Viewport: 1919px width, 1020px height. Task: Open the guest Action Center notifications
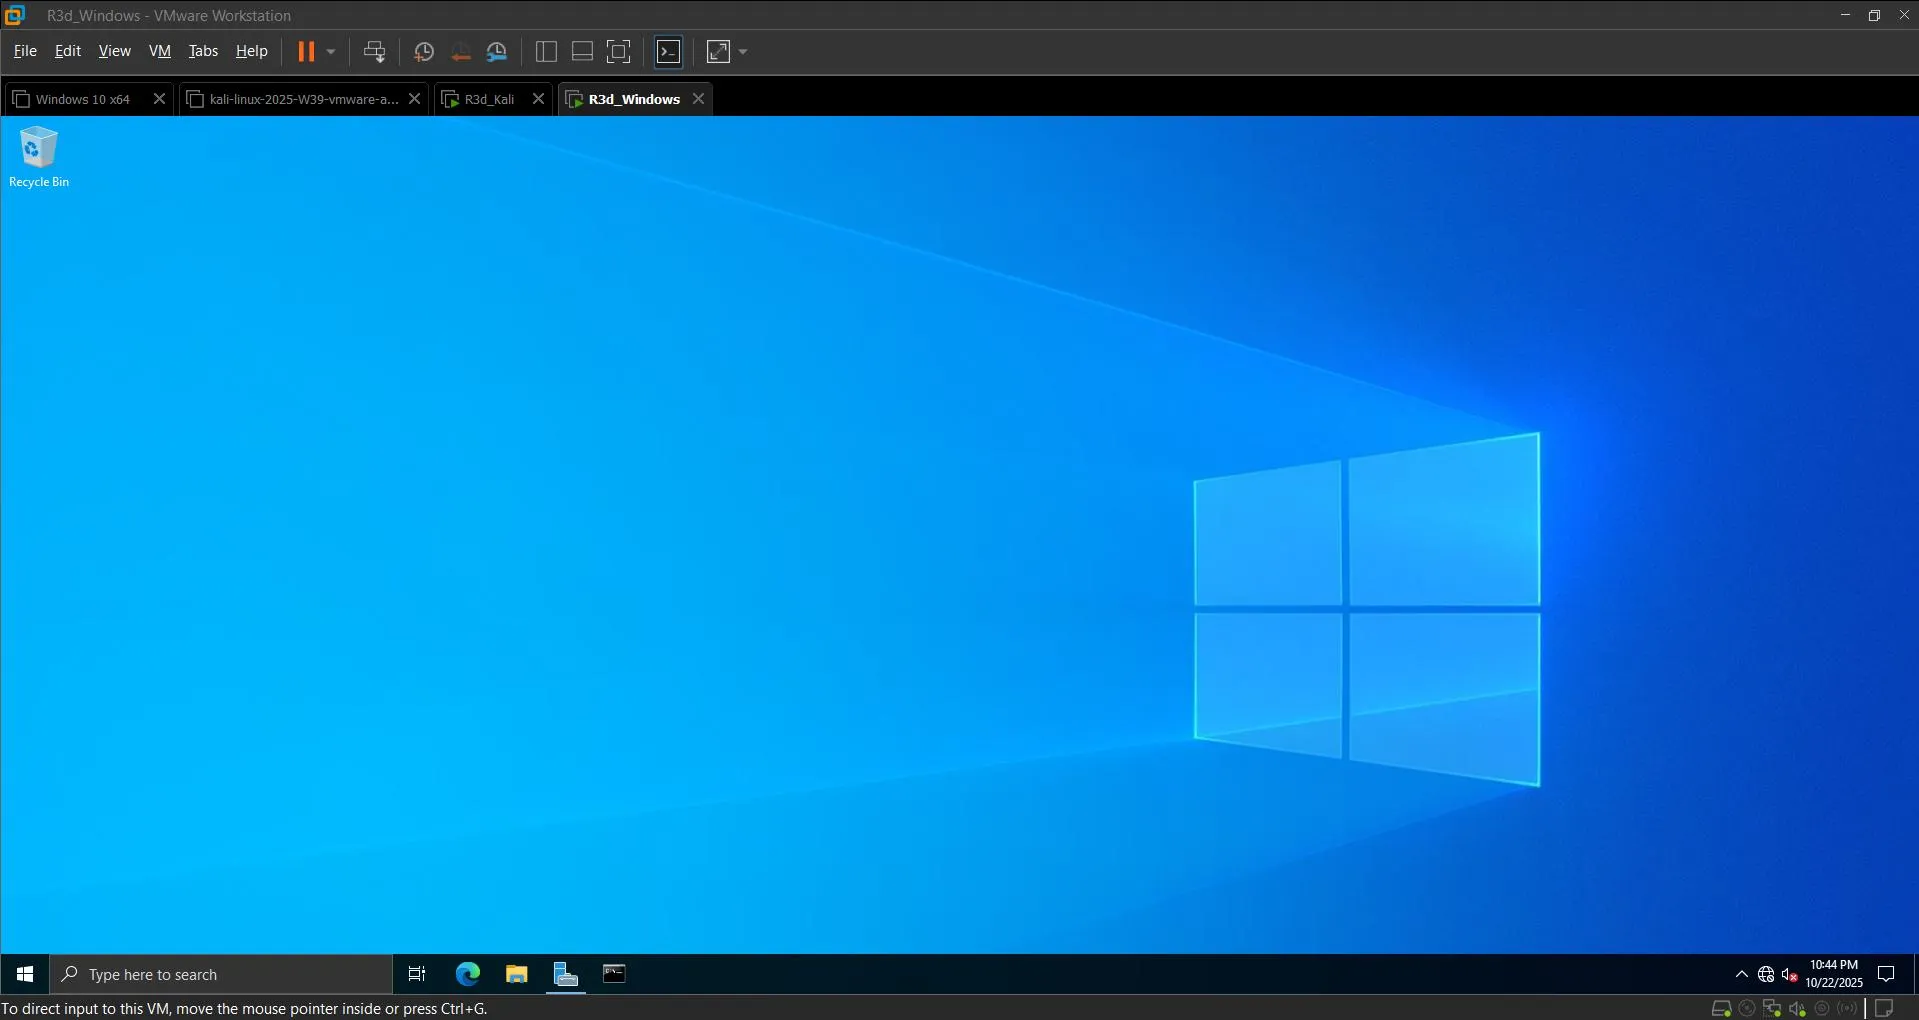[x=1887, y=974]
